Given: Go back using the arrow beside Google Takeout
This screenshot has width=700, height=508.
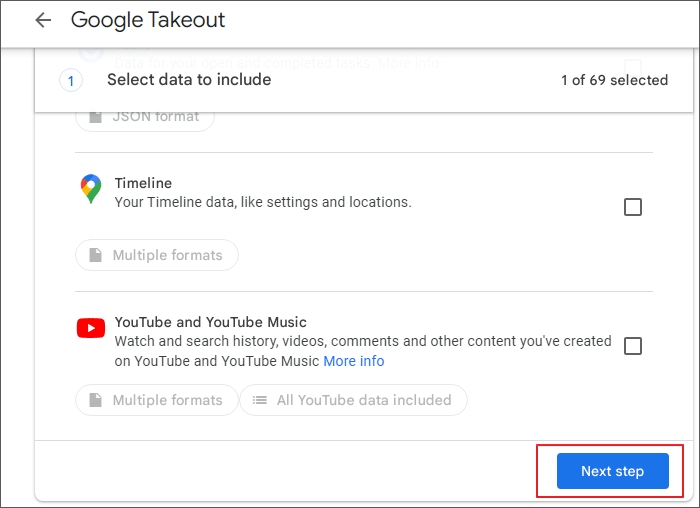Looking at the screenshot, I should tap(43, 20).
